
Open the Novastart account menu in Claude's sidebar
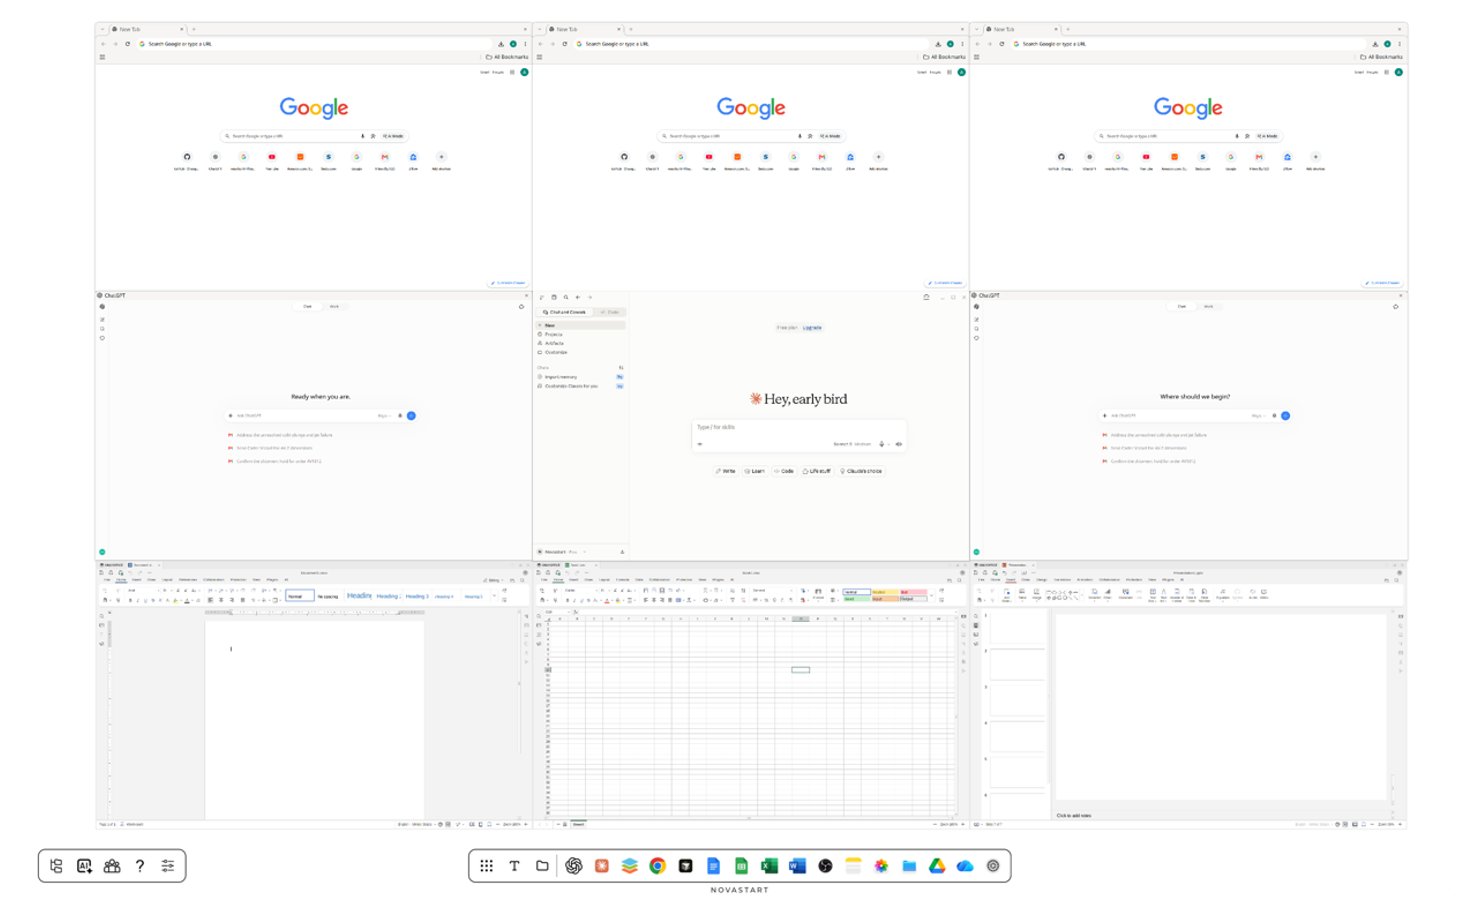click(x=563, y=552)
